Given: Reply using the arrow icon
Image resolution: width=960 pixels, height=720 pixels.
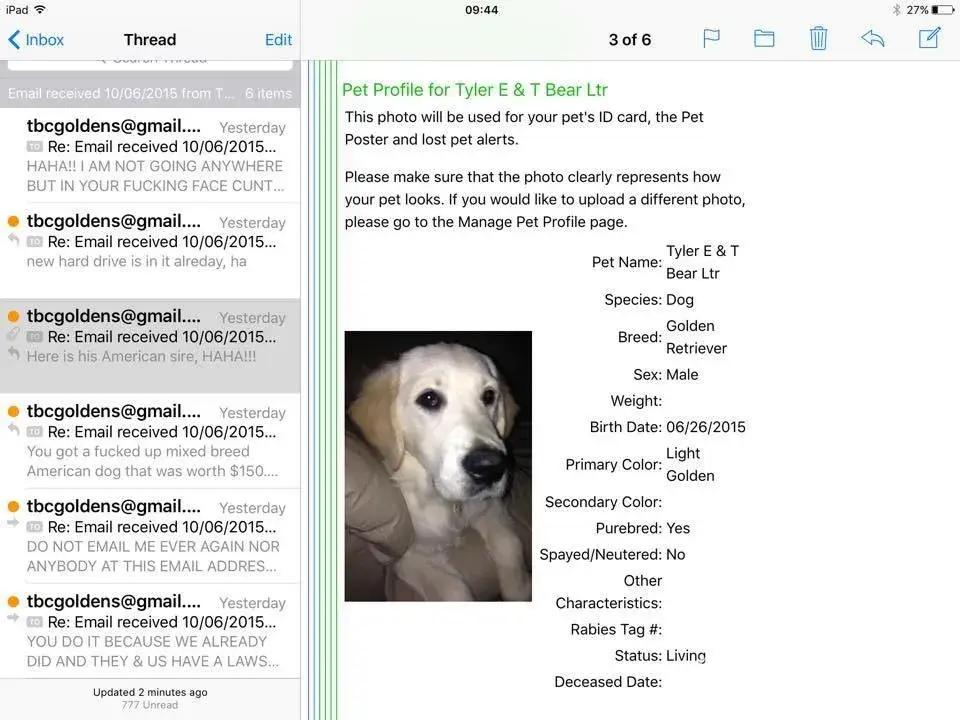Looking at the screenshot, I should (872, 39).
